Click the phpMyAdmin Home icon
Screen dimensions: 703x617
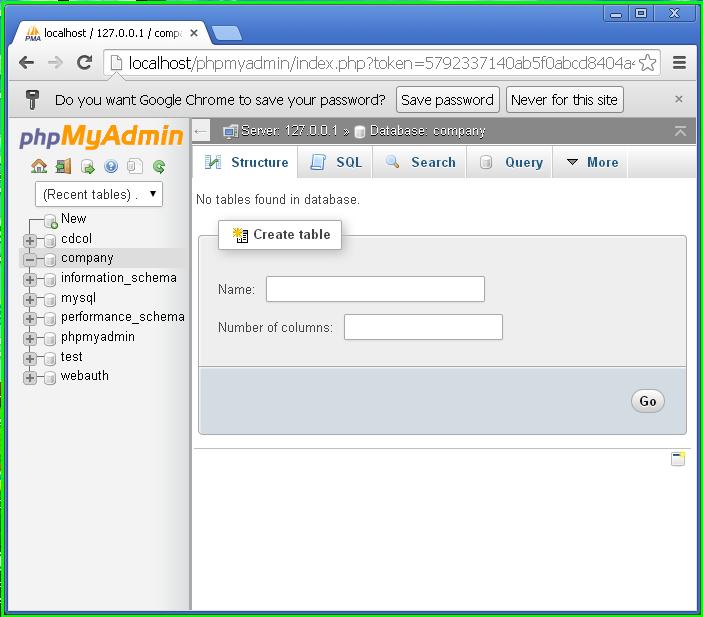(x=39, y=166)
